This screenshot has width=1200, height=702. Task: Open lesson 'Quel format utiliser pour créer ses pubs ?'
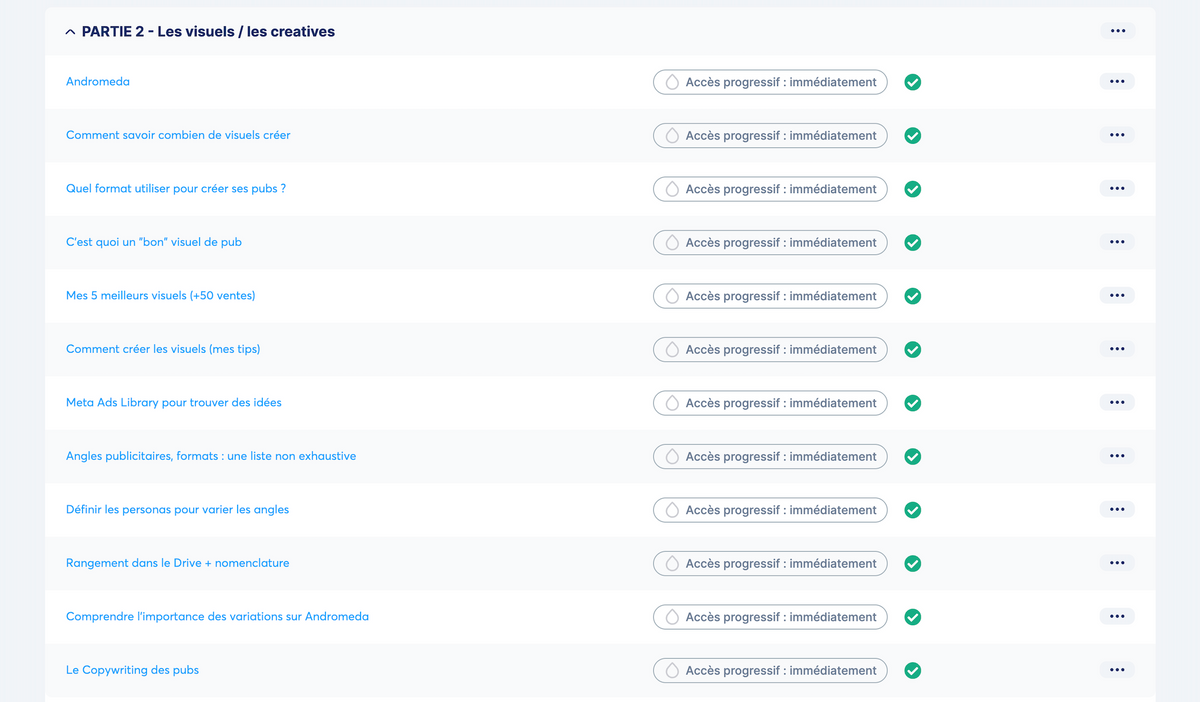point(176,189)
